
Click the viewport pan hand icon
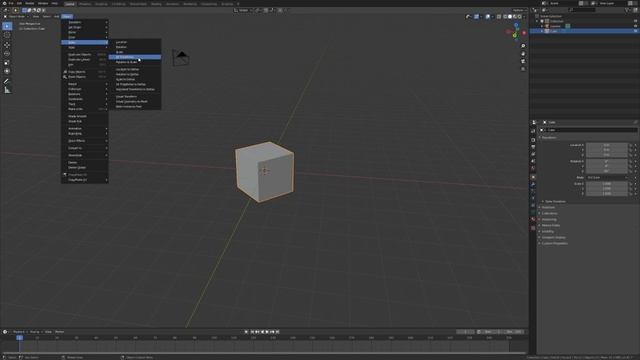click(x=523, y=53)
